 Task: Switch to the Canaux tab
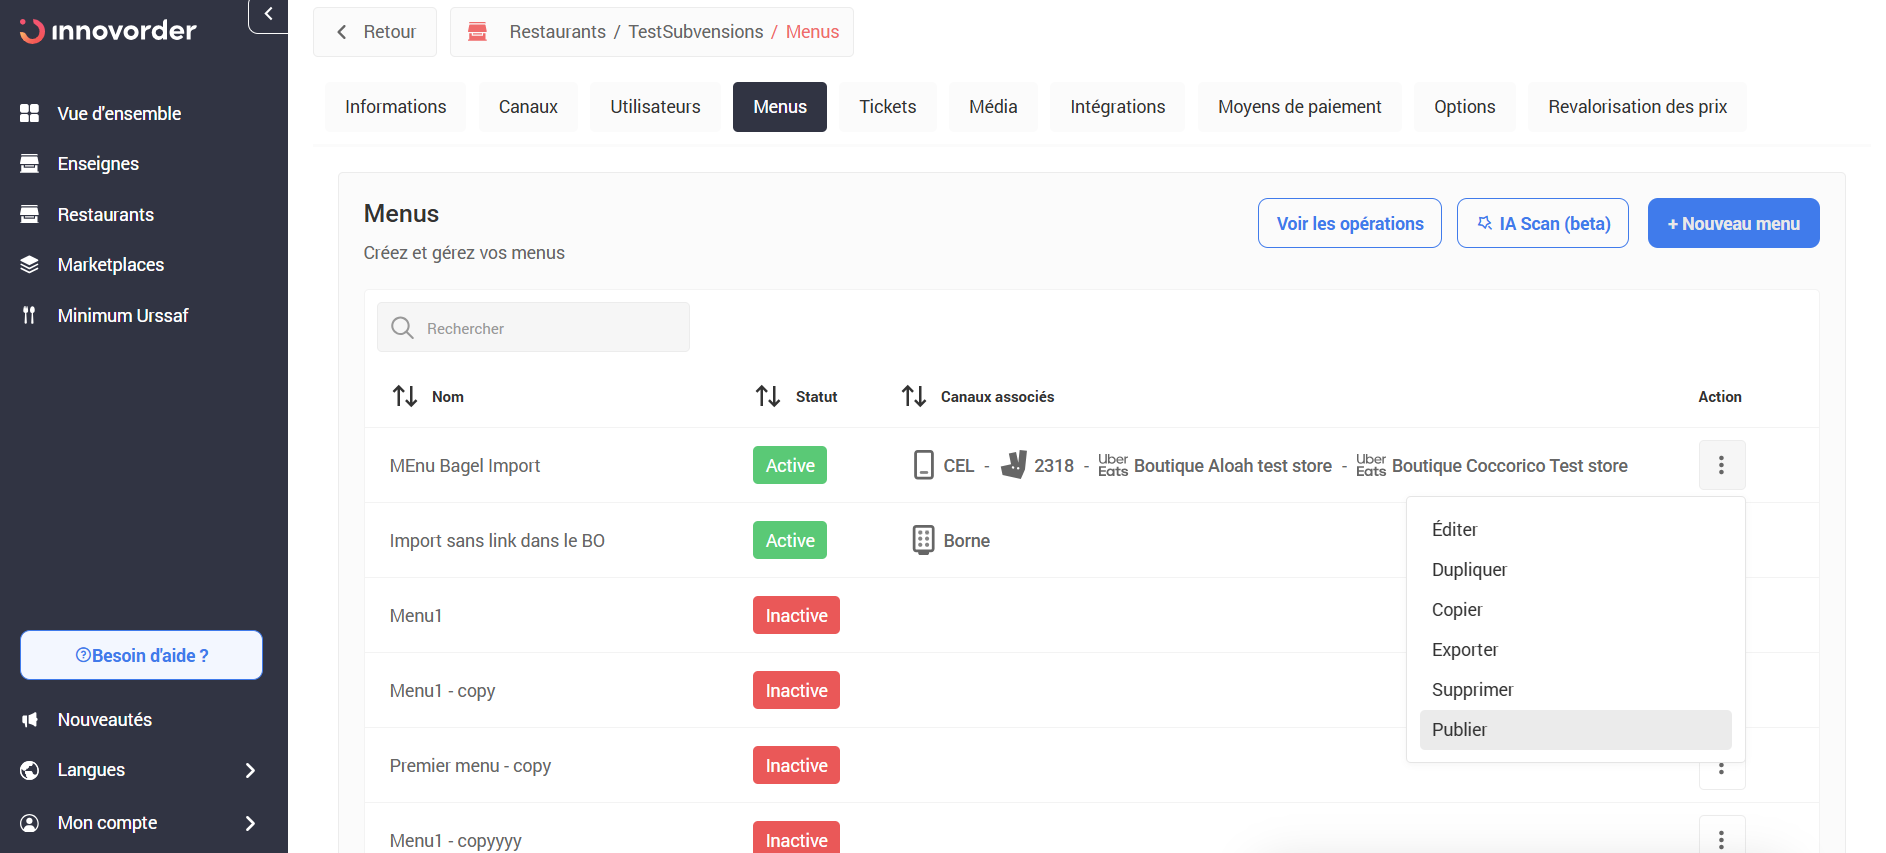click(x=528, y=107)
